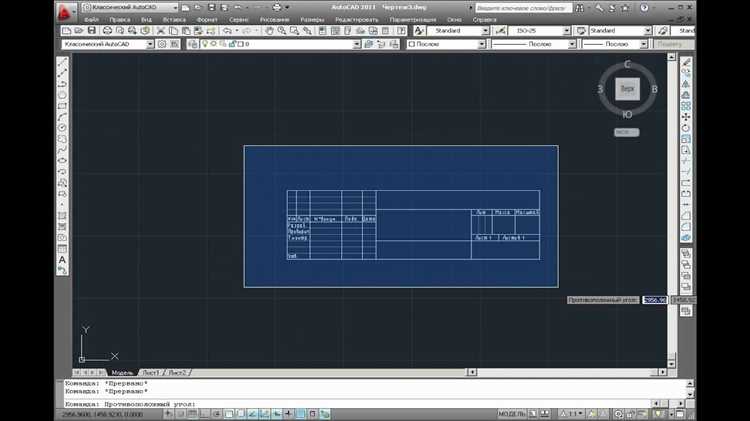The height and width of the screenshot is (421, 750).
Task: Open the Правка menu
Action: pos(120,20)
